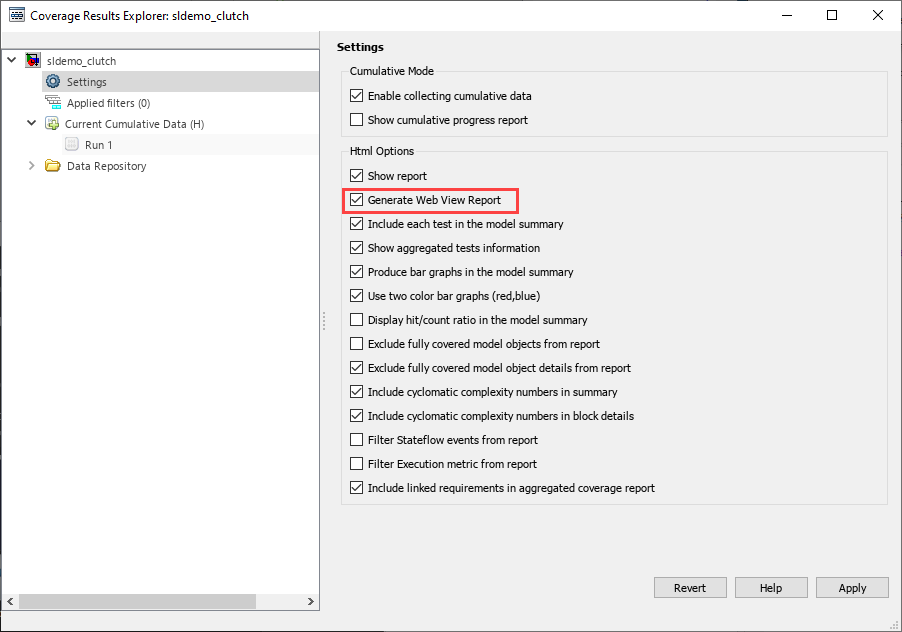Collapse the Current Cumulative Data node

pyautogui.click(x=32, y=124)
